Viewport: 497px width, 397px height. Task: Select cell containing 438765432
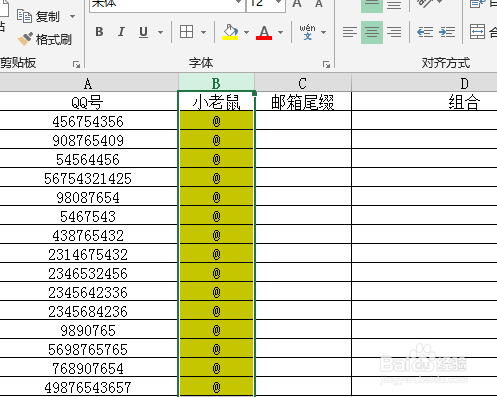tap(88, 235)
